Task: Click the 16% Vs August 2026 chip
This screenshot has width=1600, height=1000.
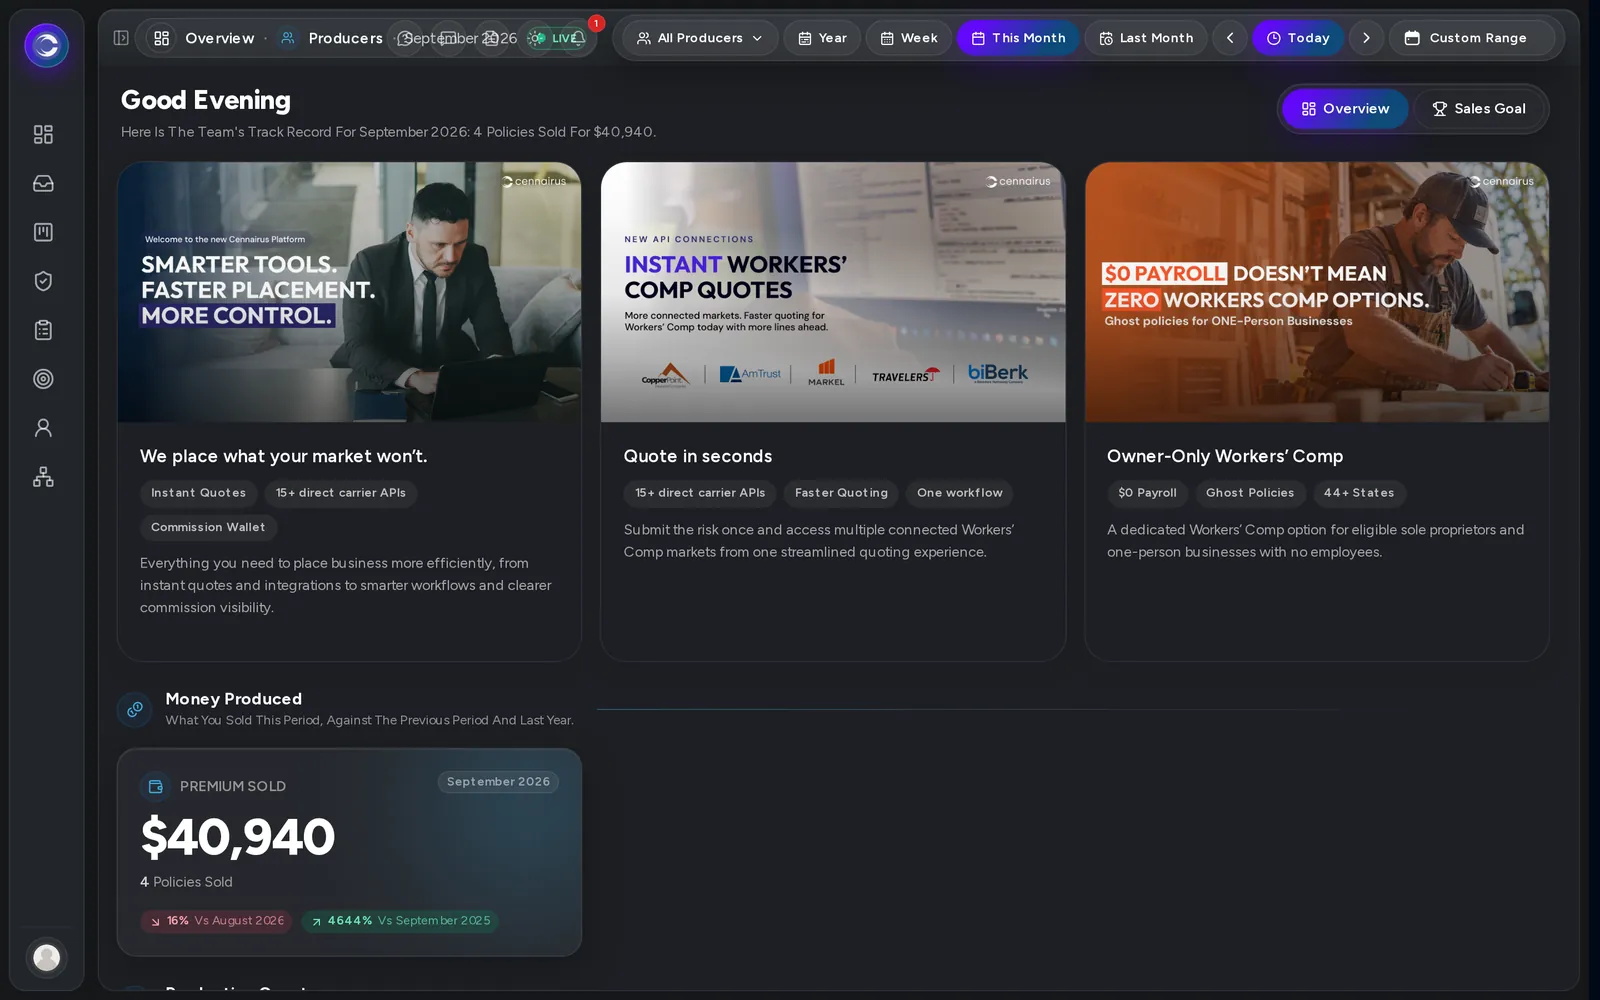Action: coord(216,921)
